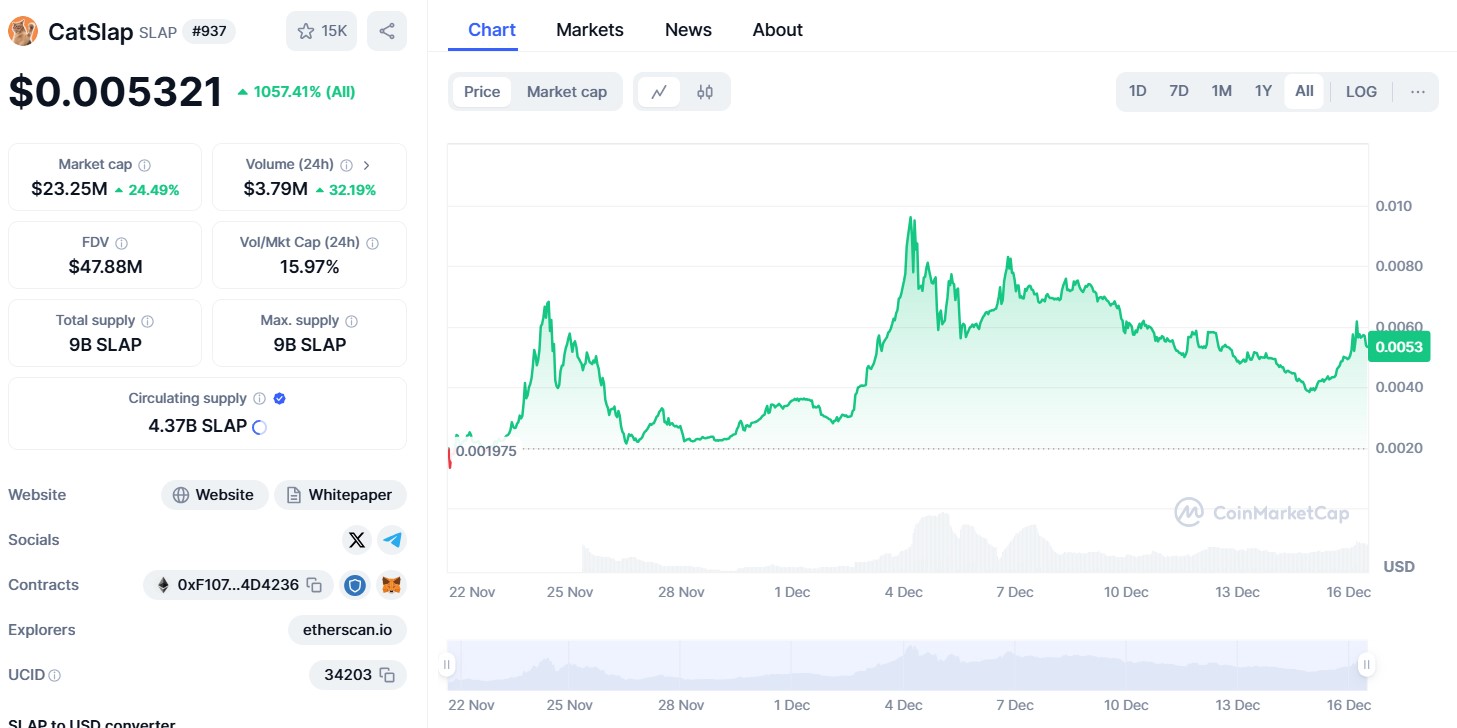Click the mini chart range navigator
Screen dimensions: 1457x728
(907, 665)
